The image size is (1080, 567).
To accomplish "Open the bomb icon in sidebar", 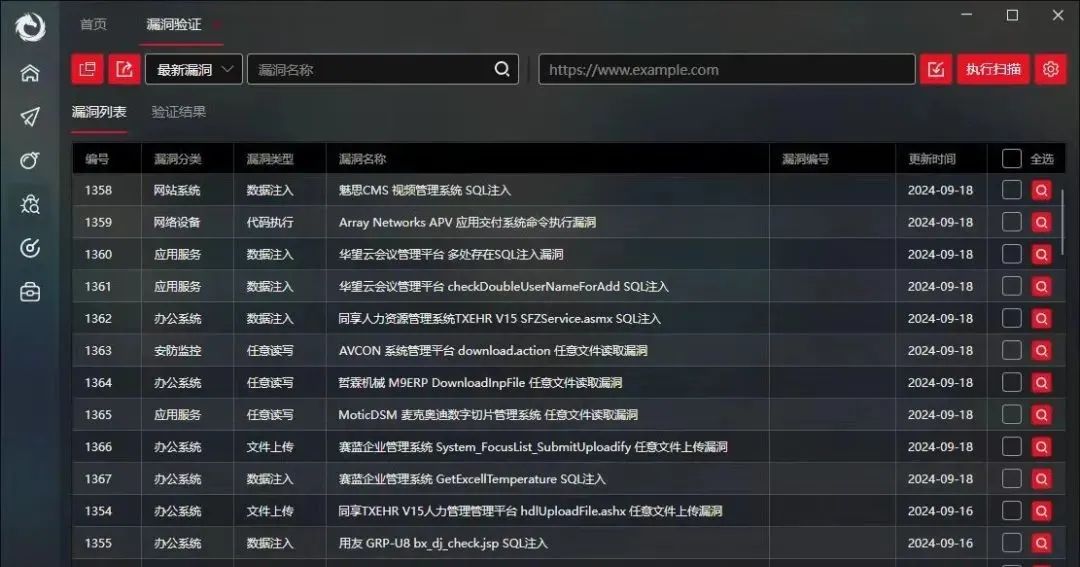I will pyautogui.click(x=30, y=161).
